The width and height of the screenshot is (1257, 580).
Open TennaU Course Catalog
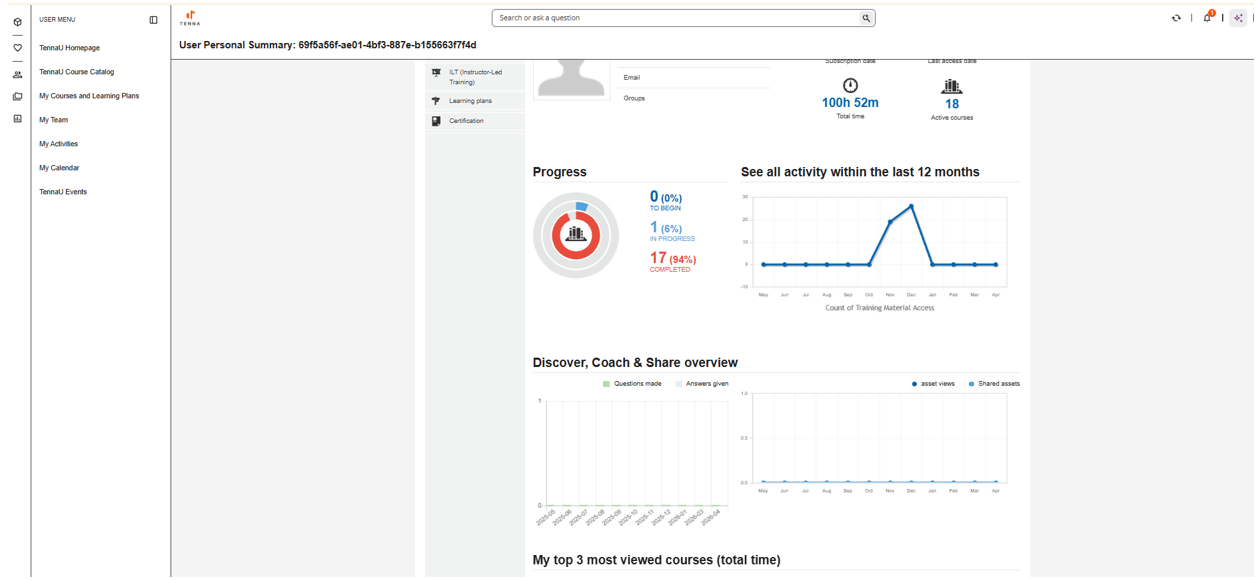[x=76, y=72]
